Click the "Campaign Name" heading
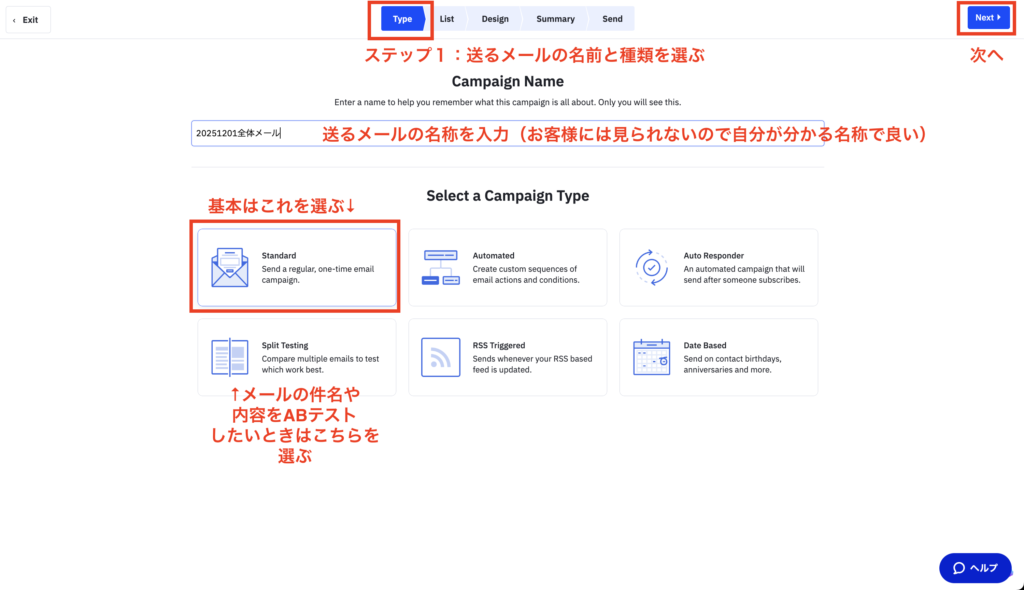 point(507,82)
